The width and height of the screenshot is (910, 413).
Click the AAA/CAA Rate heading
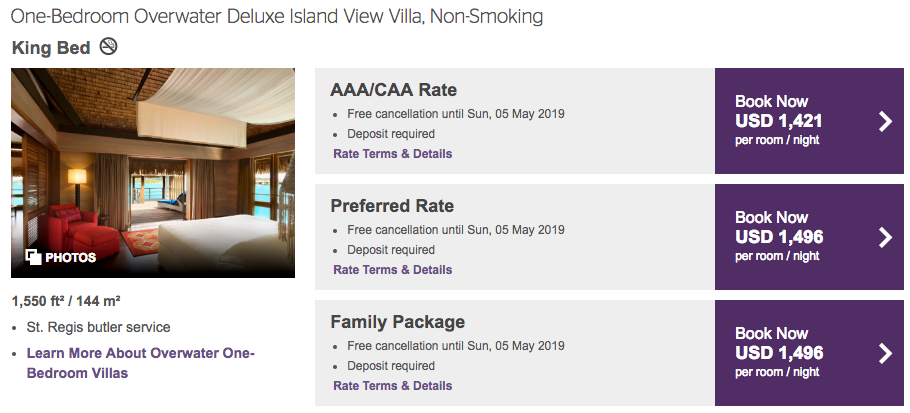point(393,90)
